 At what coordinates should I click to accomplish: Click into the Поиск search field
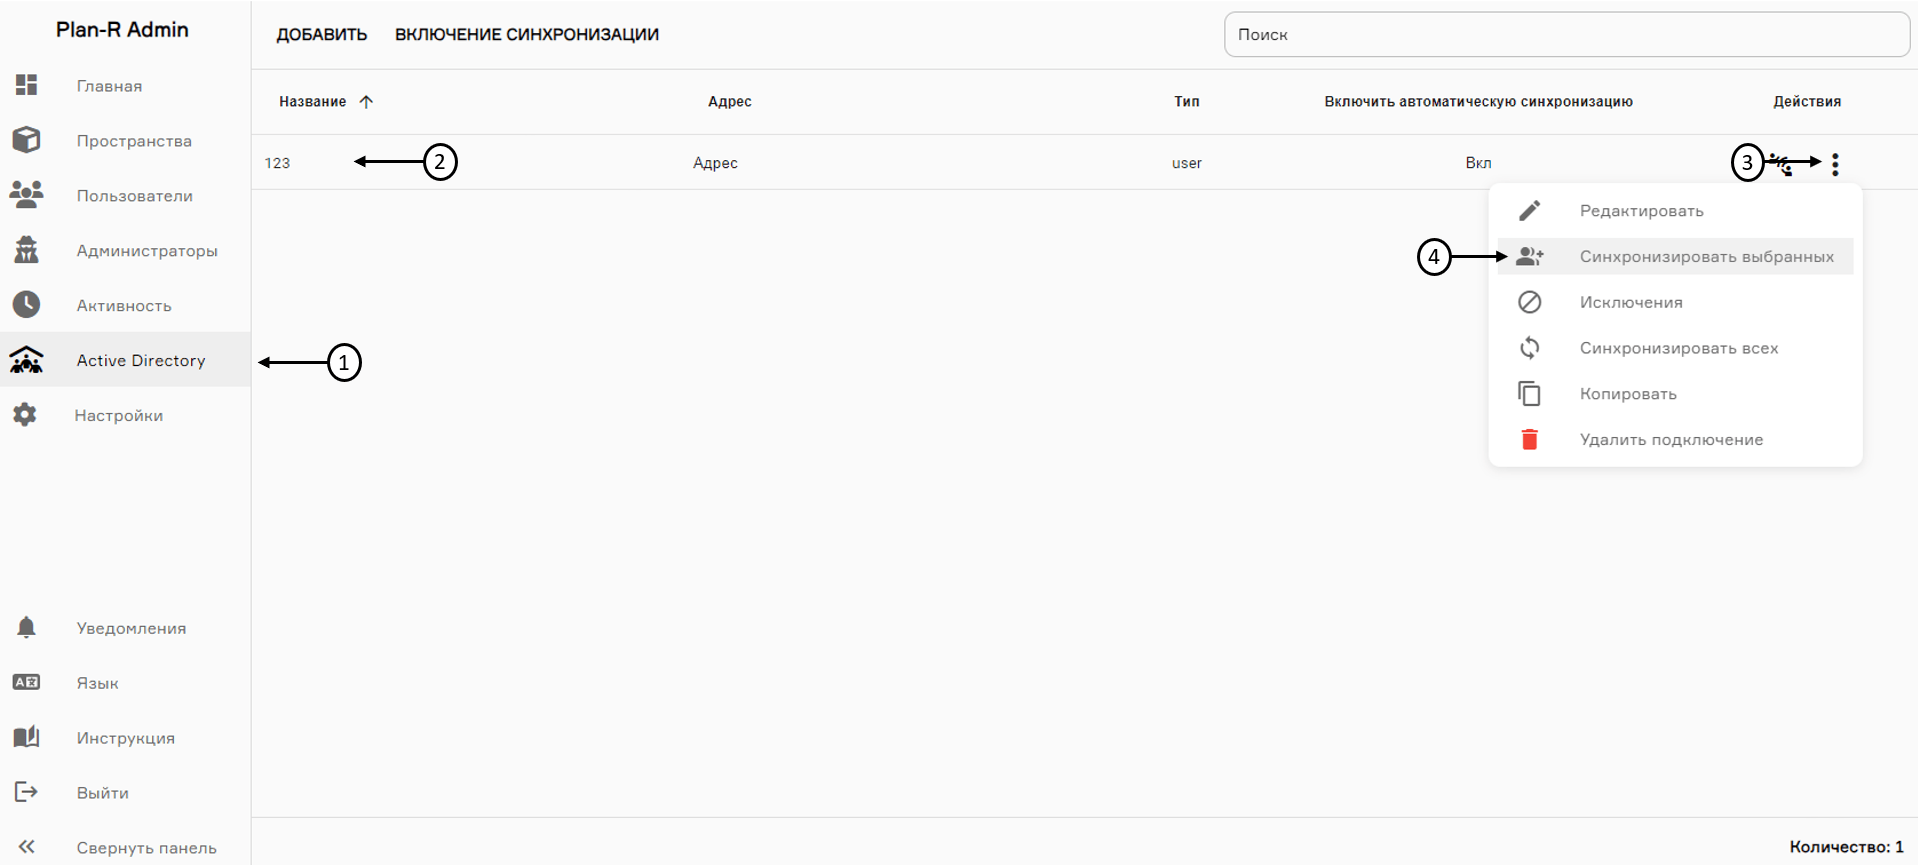click(1566, 34)
